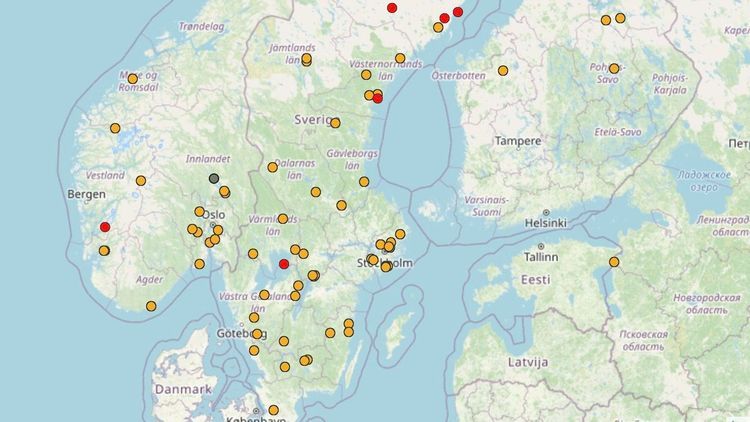Click orange marker east of Österbotten label

click(x=503, y=71)
